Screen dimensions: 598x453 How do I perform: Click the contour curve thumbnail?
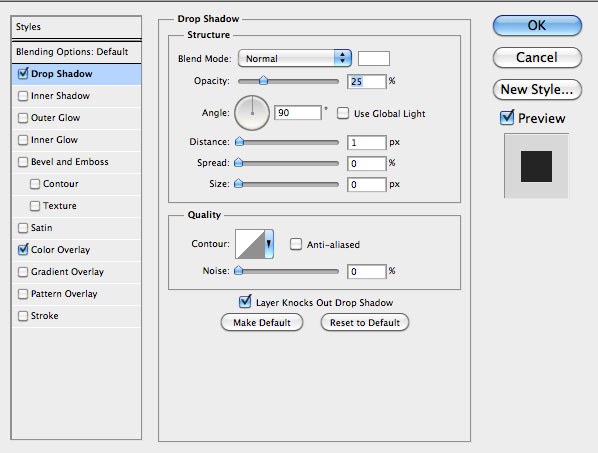tap(250, 244)
